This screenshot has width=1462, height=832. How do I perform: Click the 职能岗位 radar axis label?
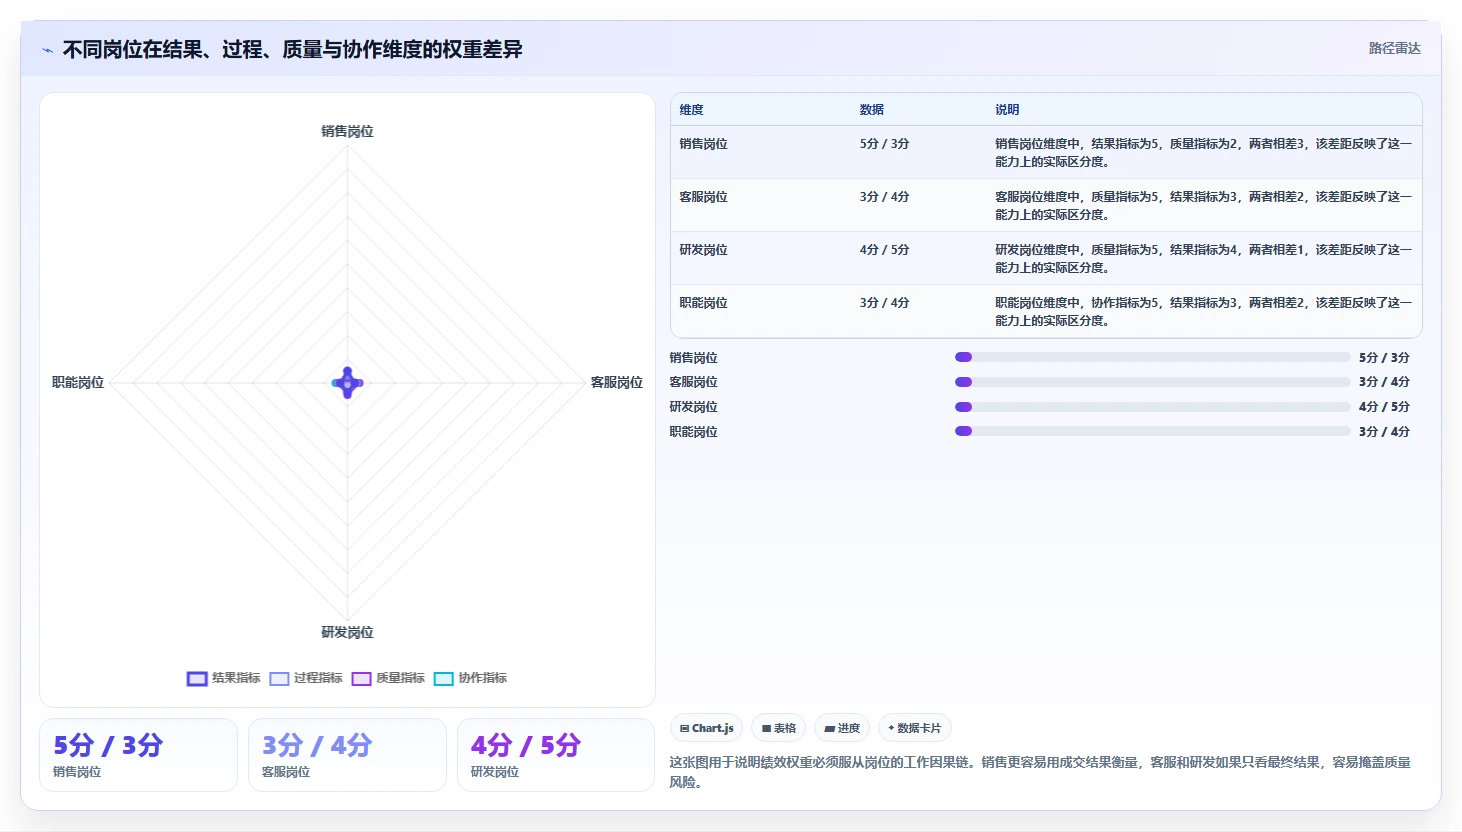pyautogui.click(x=78, y=382)
